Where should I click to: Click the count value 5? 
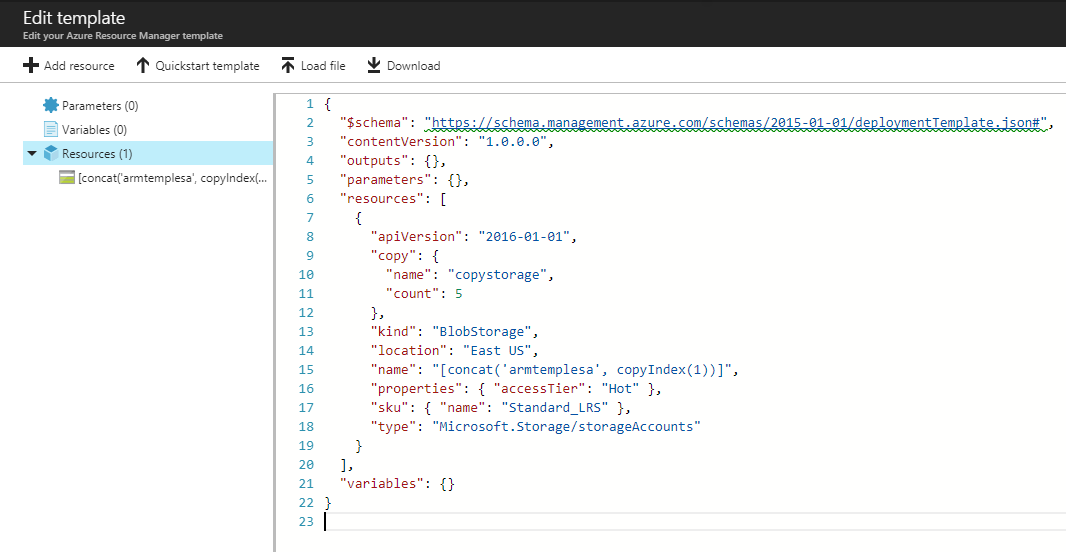460,294
